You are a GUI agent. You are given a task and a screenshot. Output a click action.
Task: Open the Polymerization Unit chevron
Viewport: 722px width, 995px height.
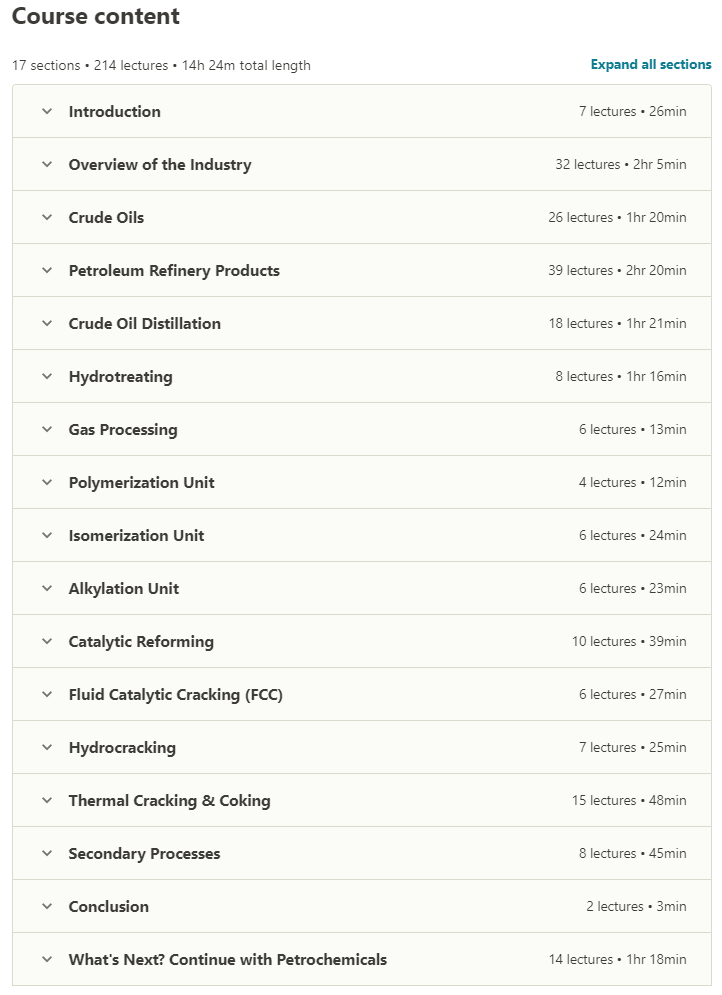[x=46, y=483]
